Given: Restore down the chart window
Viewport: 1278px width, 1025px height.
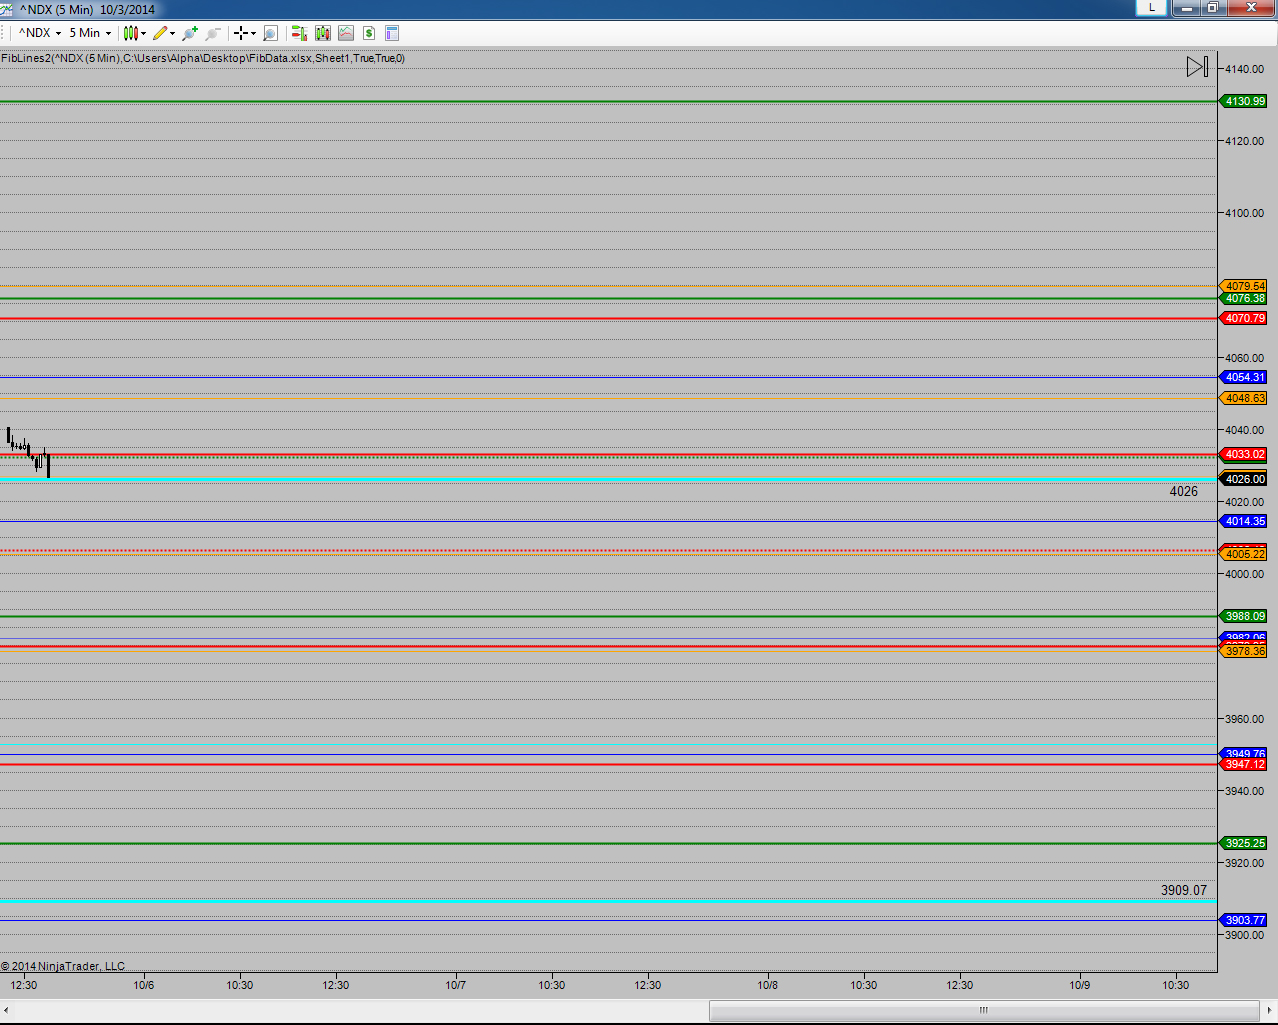Looking at the screenshot, I should [x=1213, y=8].
